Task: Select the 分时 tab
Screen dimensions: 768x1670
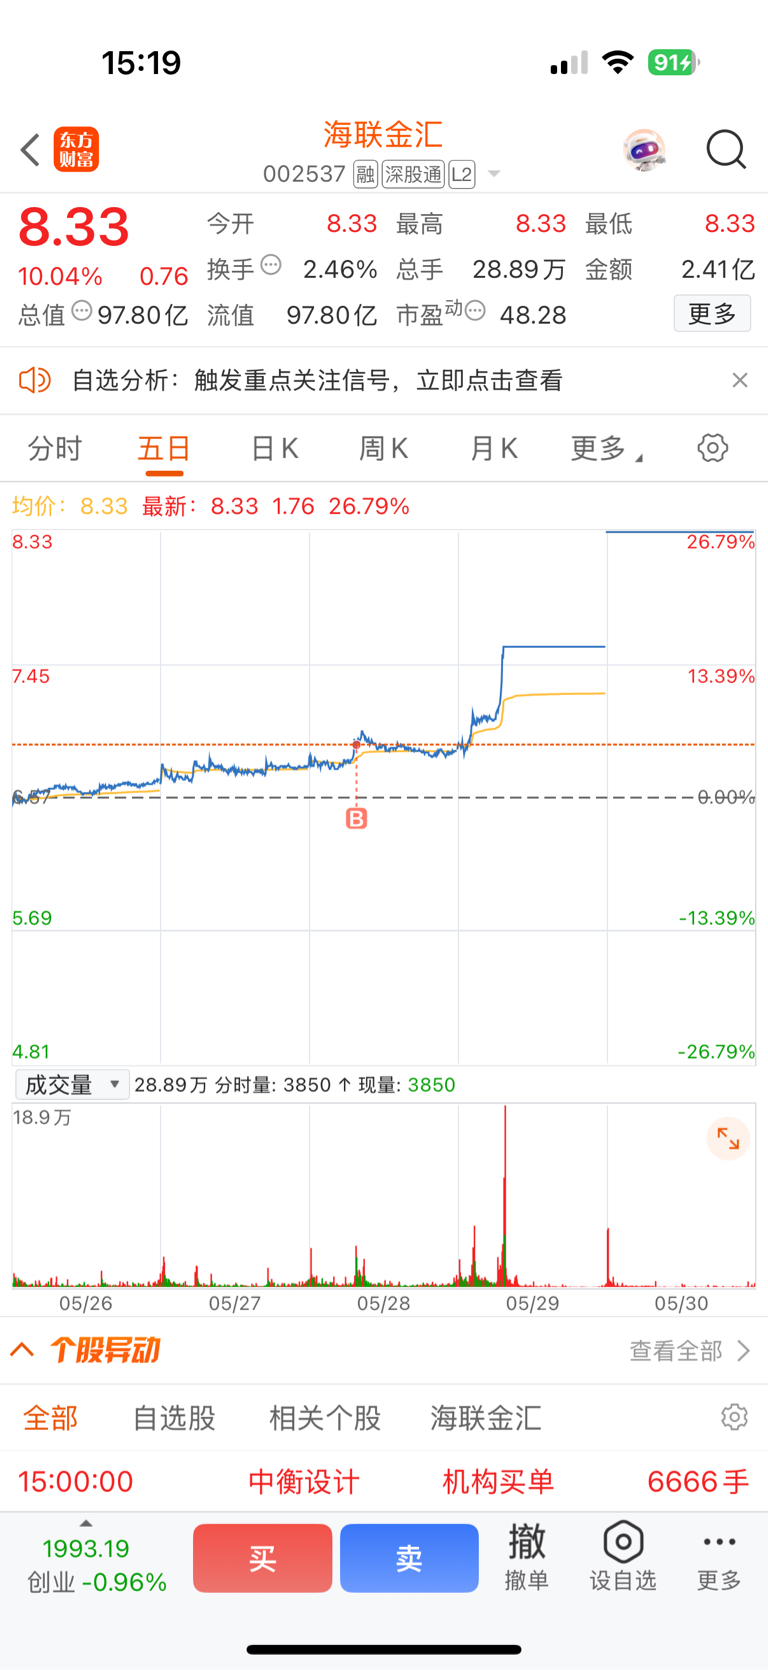Action: [55, 449]
